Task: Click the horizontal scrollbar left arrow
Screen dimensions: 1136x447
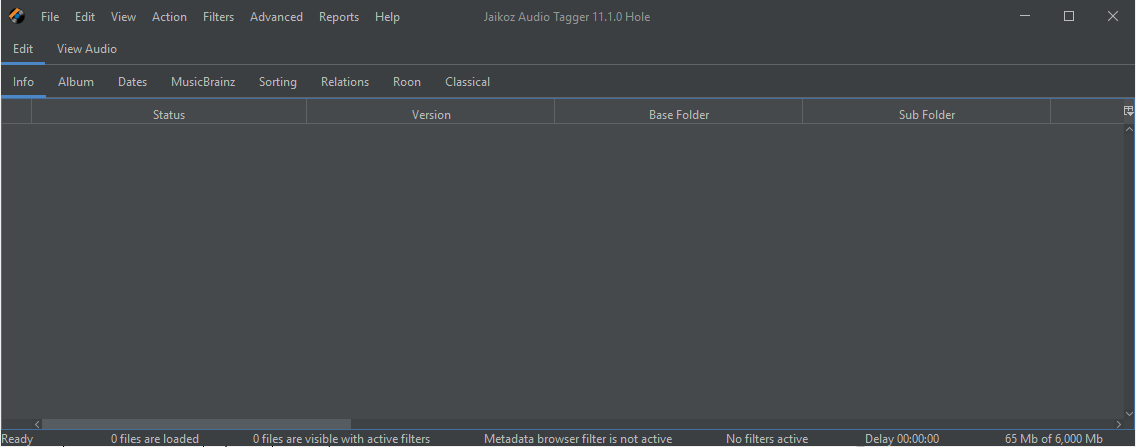Action: (x=37, y=424)
